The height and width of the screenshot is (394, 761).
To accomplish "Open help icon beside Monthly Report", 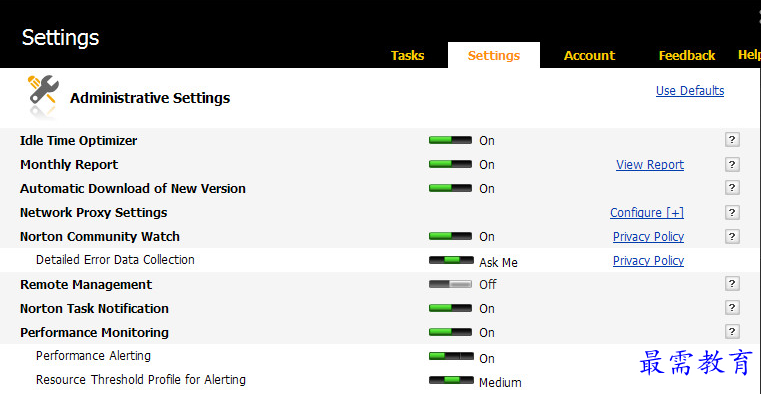I will [x=732, y=164].
